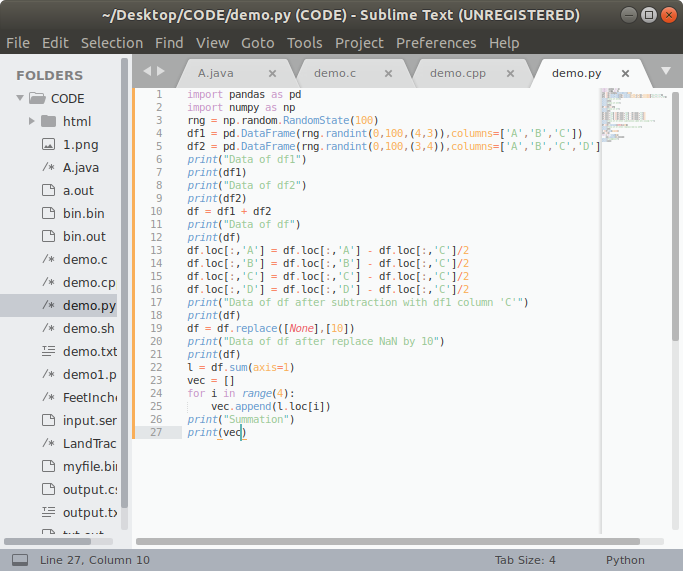
Task: Click the sidebar horizontal scrollbar
Action: (x=47, y=541)
